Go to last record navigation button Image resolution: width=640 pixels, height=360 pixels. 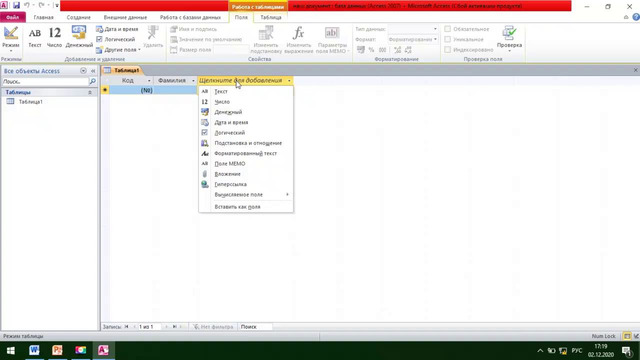pyautogui.click(x=174, y=327)
